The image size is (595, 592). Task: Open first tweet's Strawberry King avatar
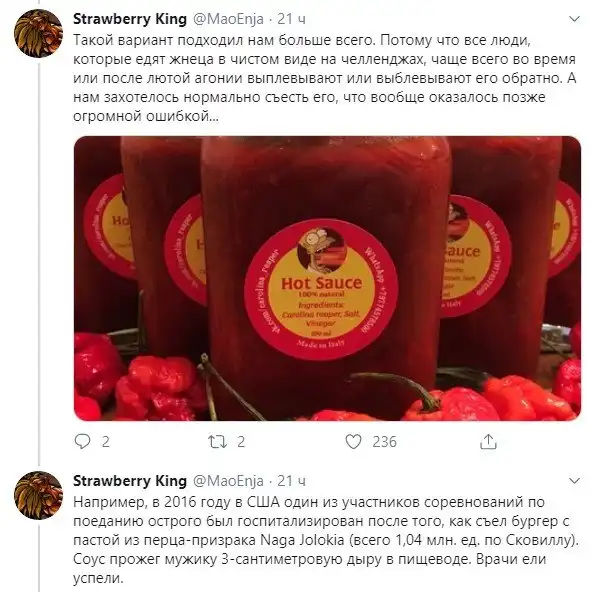(x=38, y=33)
